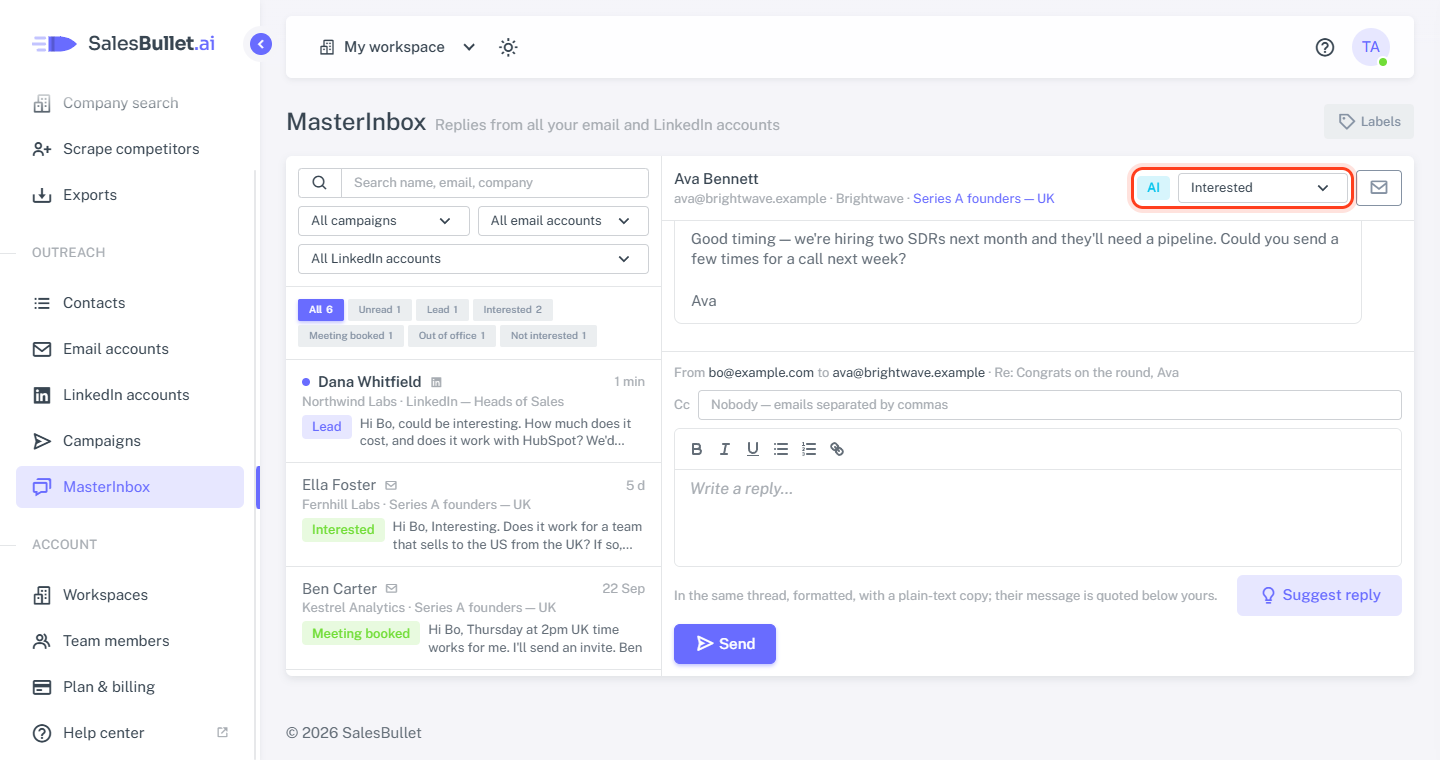Apply underline formatting in reply editor
Viewport: 1440px width, 760px height.
coord(753,449)
